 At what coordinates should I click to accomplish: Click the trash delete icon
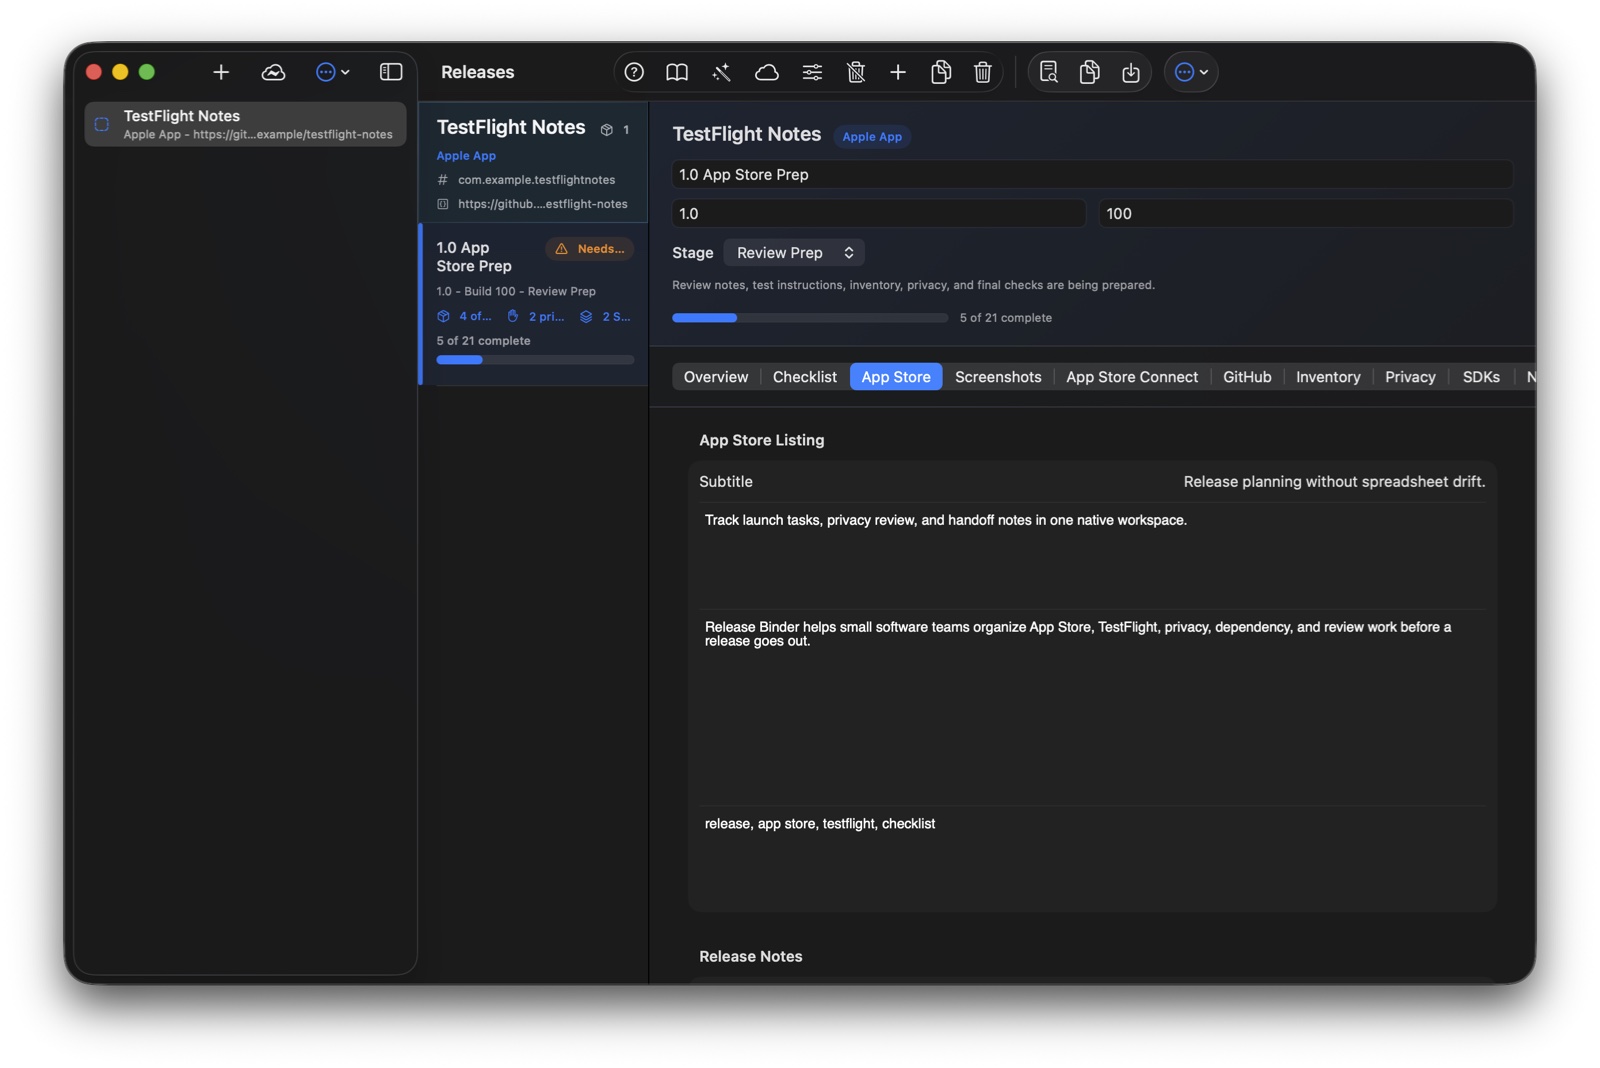983,72
